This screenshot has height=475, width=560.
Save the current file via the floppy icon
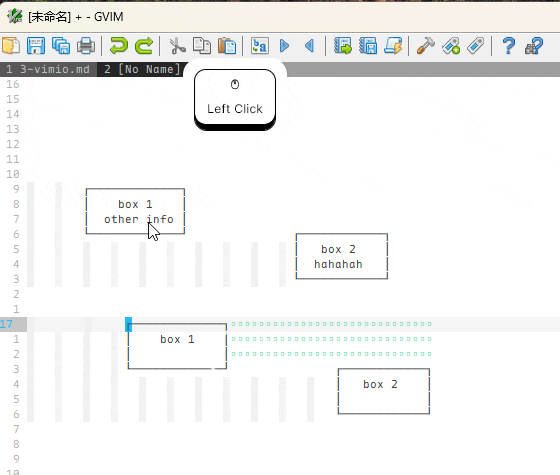(x=36, y=46)
